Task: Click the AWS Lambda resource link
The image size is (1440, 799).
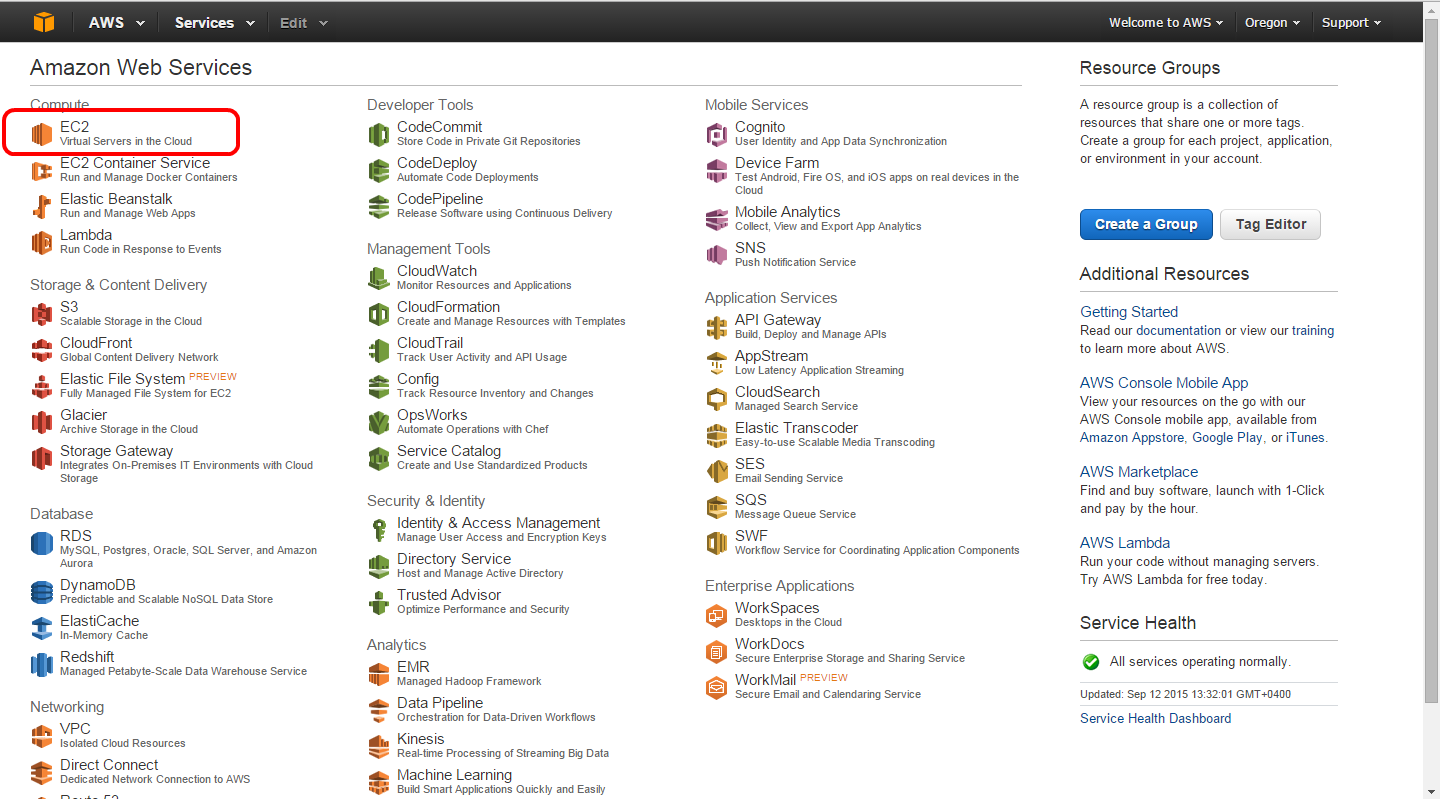Action: tap(1125, 543)
